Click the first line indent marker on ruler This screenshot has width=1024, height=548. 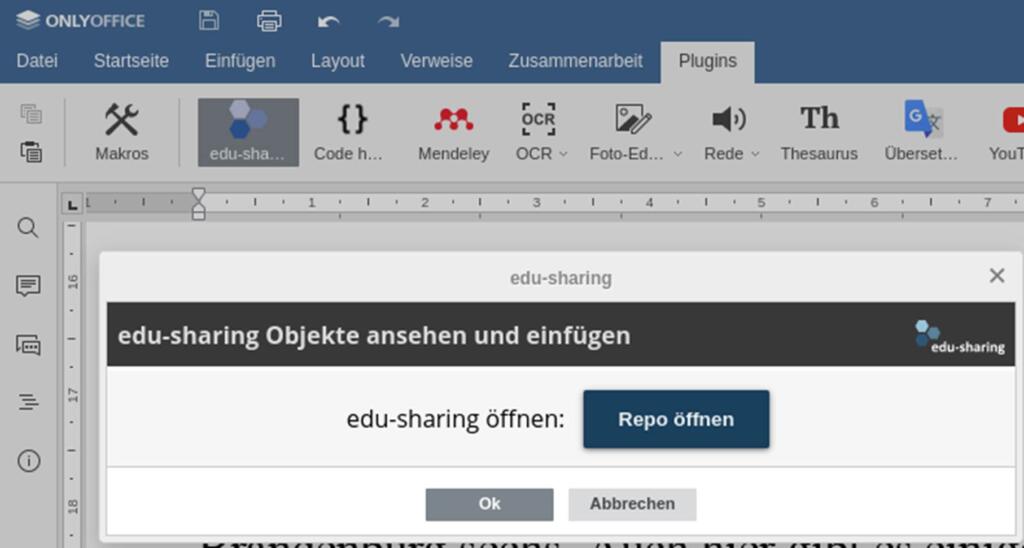click(199, 194)
